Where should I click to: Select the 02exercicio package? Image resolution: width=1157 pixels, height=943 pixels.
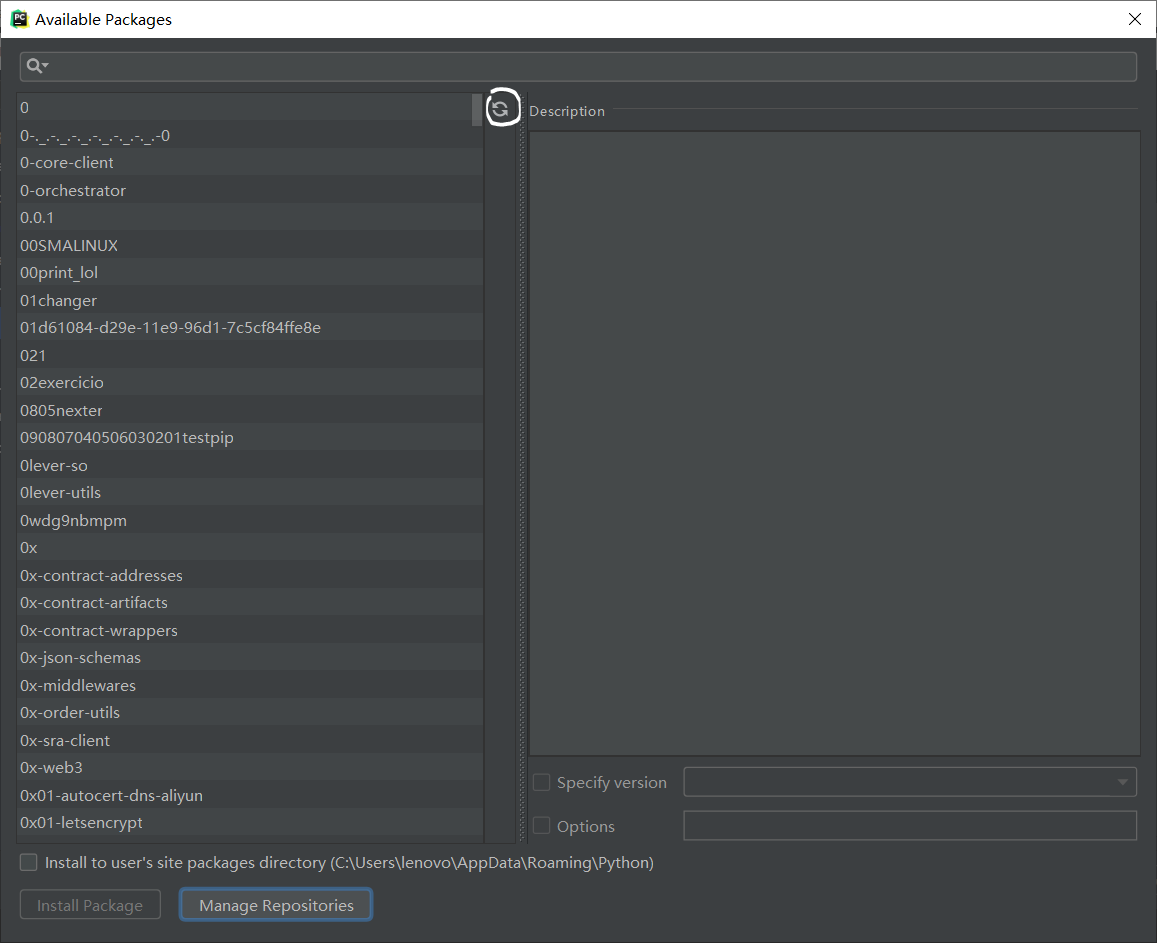pyautogui.click(x=250, y=382)
